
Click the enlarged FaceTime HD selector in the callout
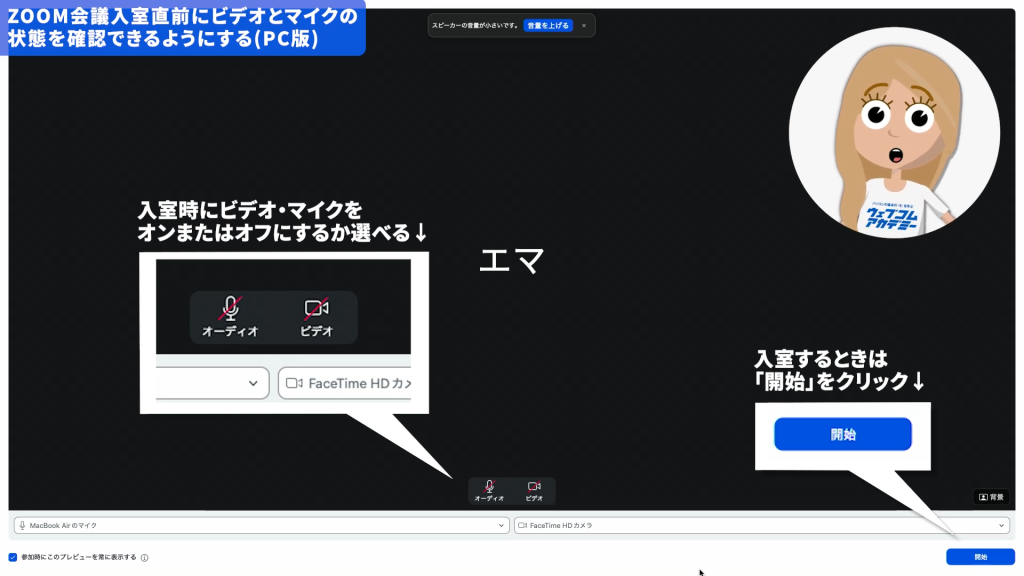click(x=345, y=383)
